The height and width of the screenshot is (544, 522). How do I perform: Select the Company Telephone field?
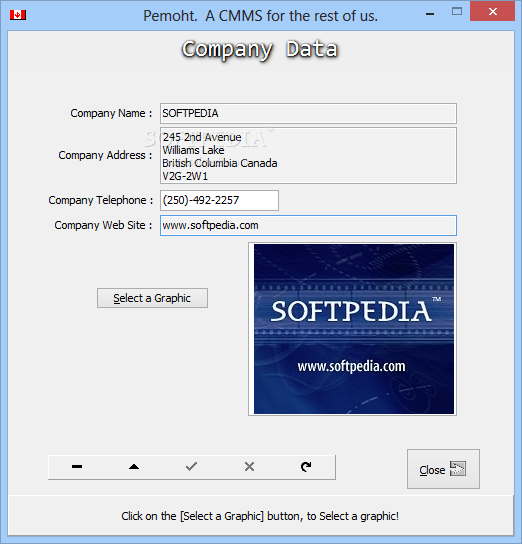[x=219, y=200]
